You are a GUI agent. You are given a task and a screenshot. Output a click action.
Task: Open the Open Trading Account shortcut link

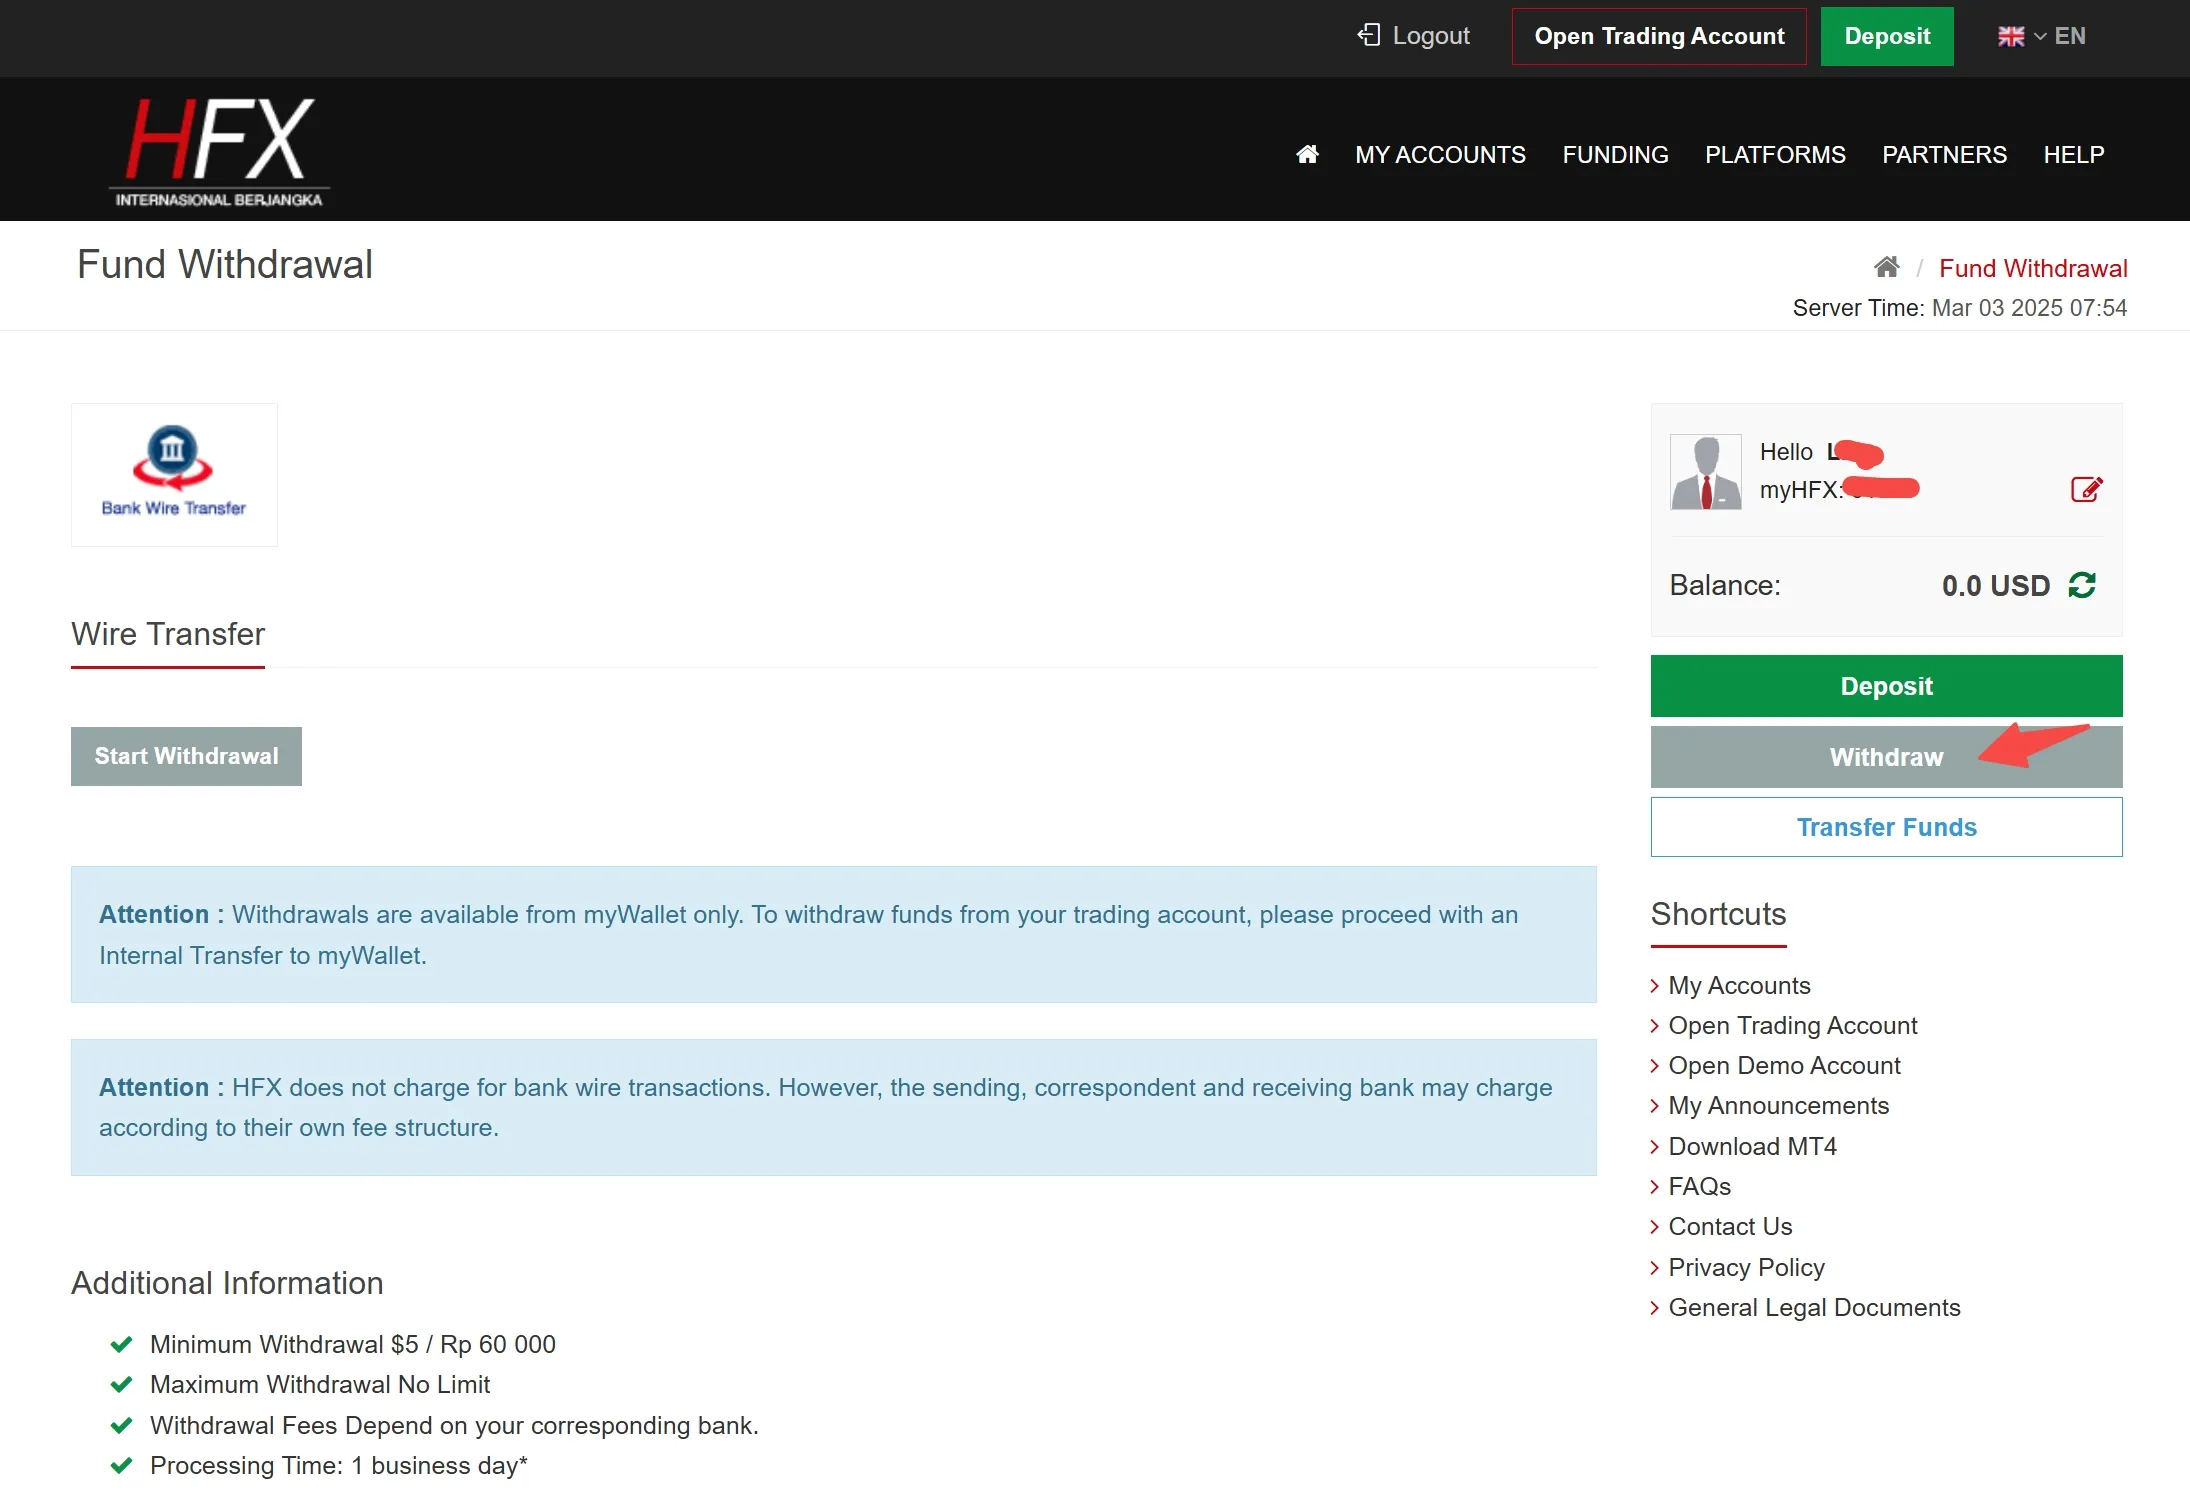1793,1026
